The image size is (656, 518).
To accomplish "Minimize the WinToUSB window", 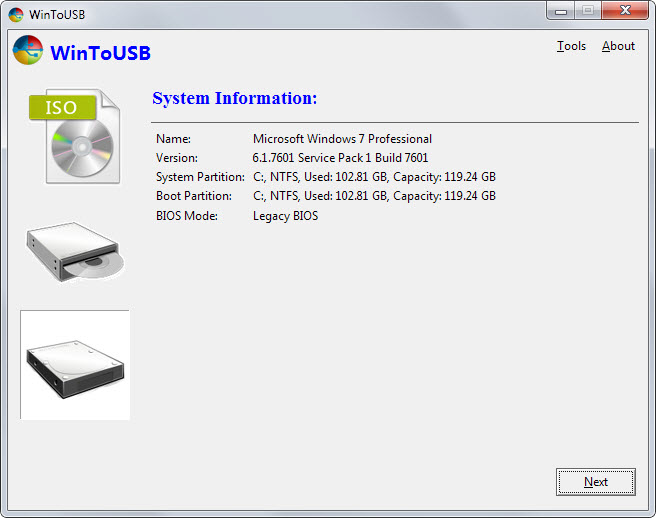I will point(561,11).
